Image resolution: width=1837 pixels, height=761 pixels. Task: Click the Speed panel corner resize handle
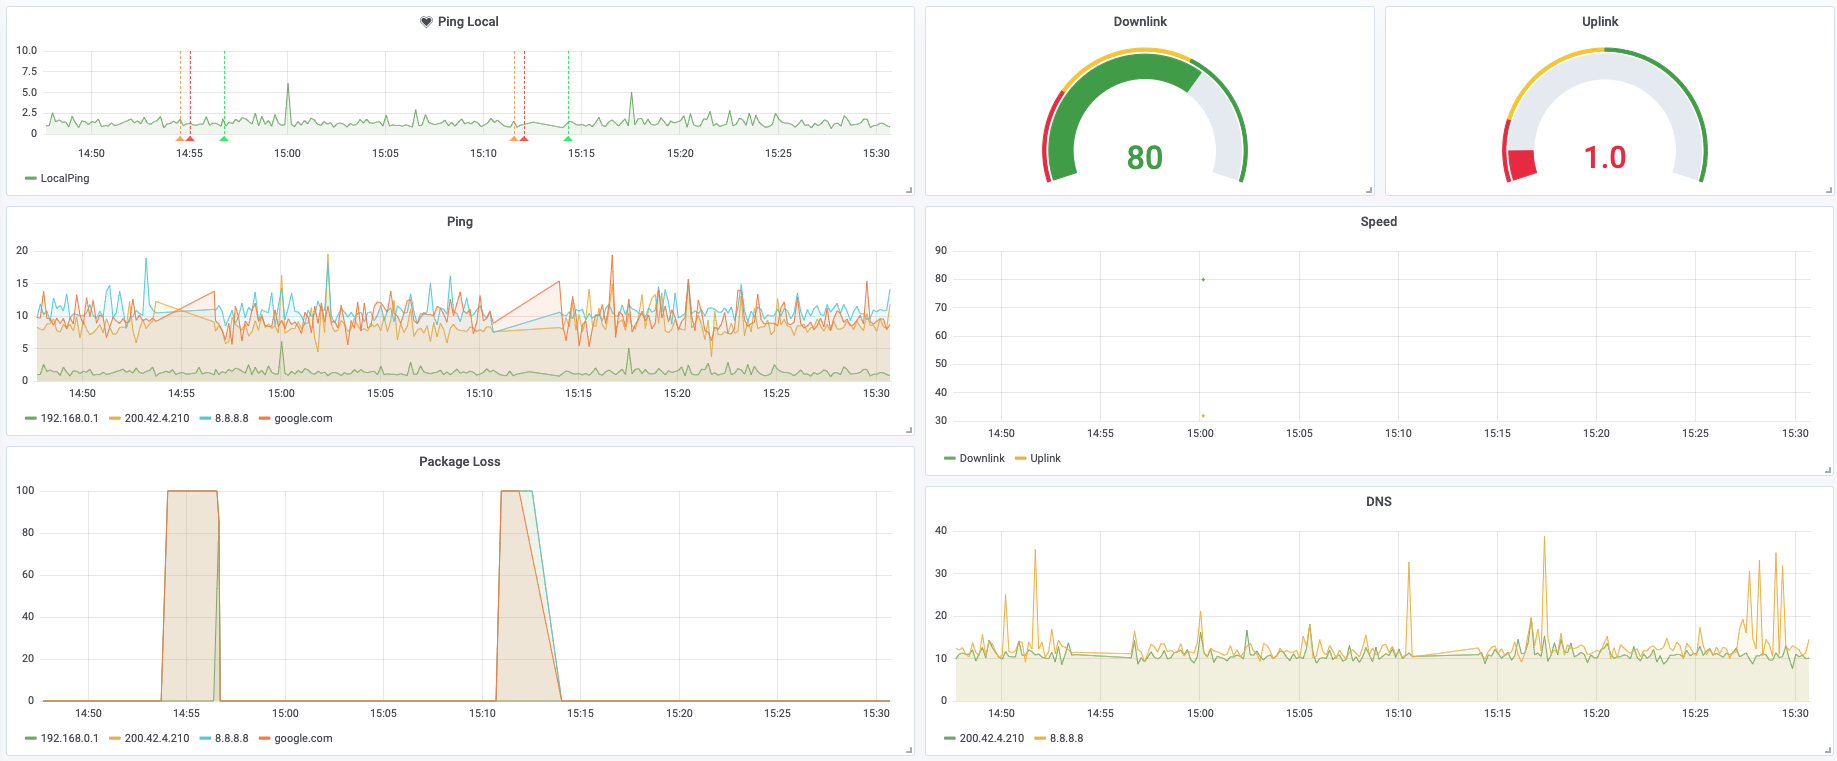1828,470
